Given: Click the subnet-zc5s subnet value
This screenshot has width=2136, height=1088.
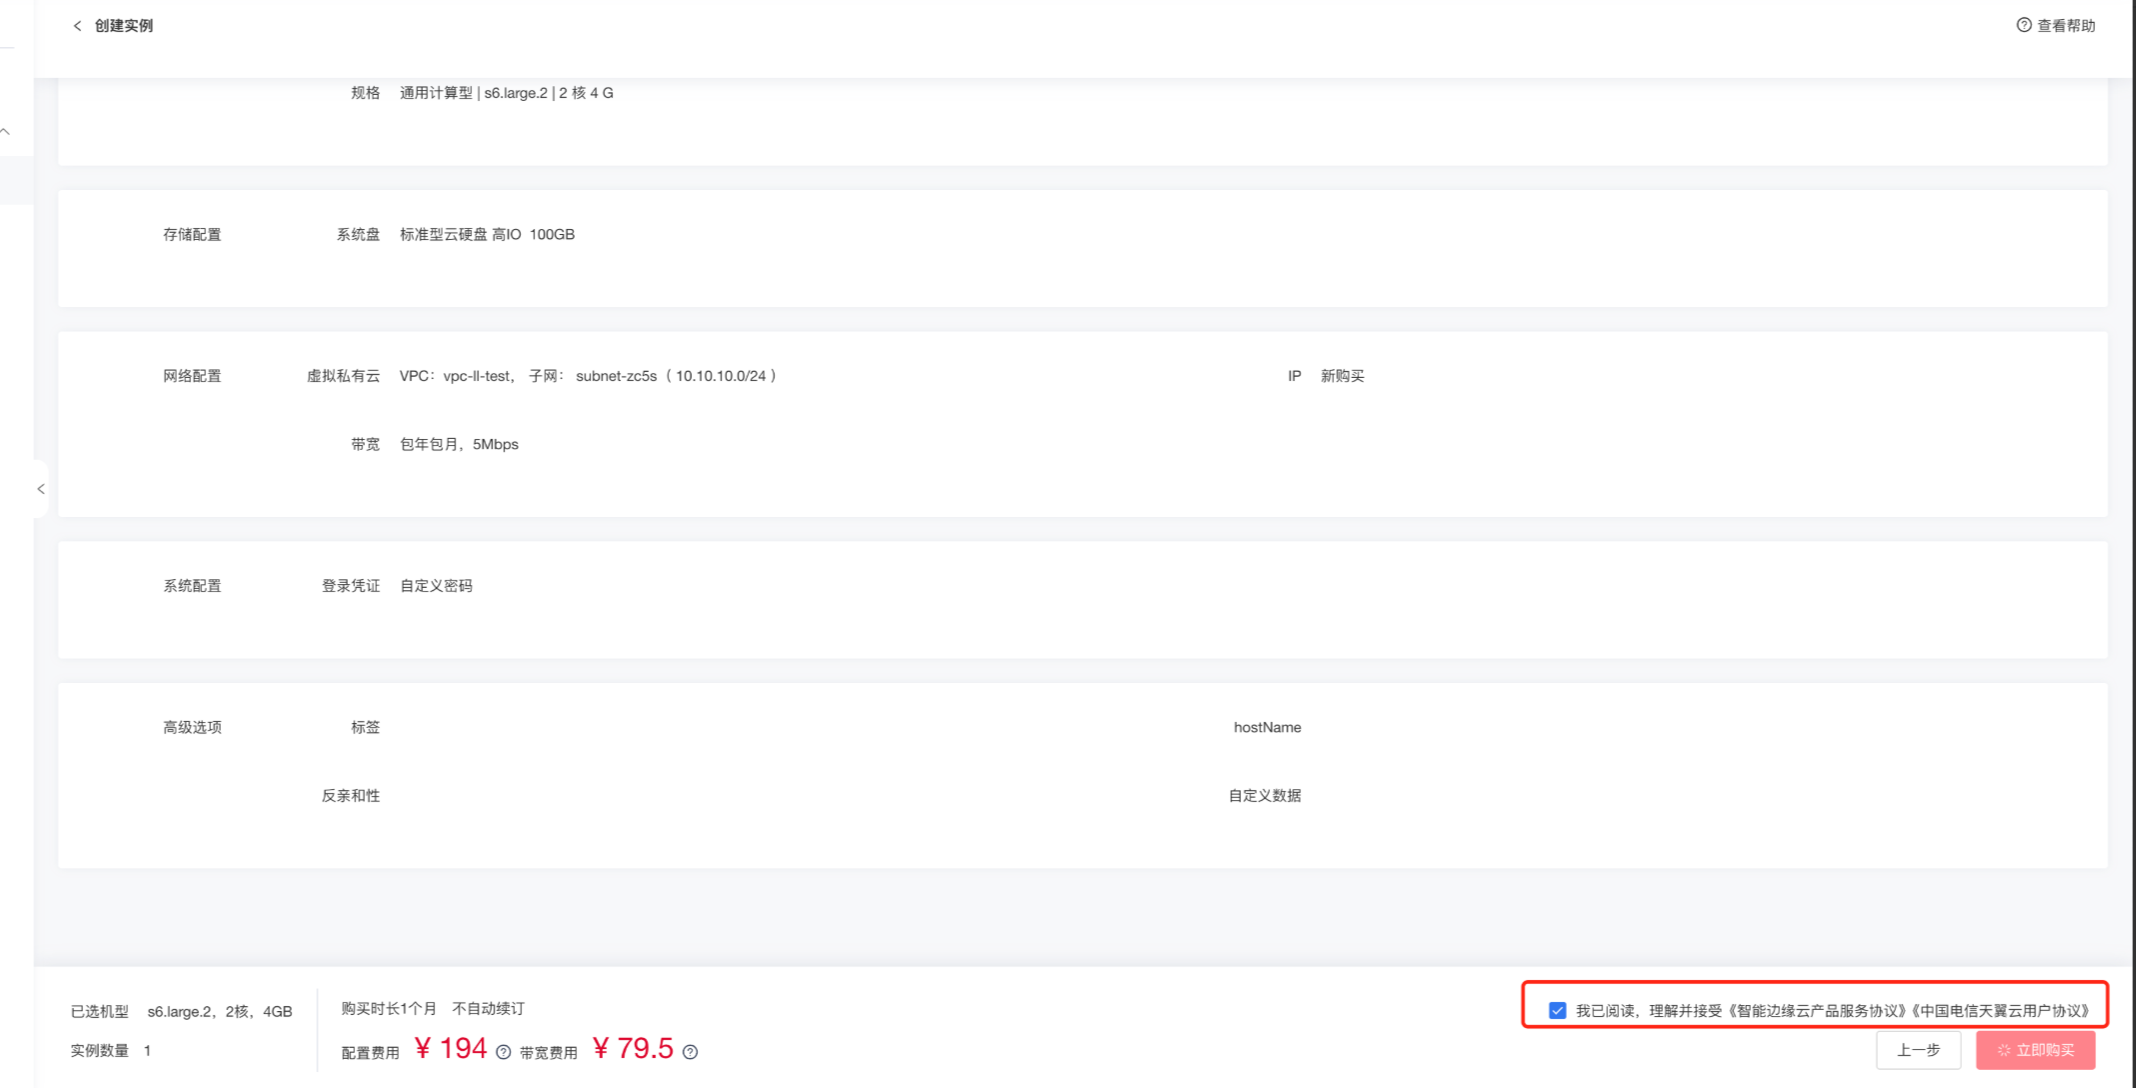Looking at the screenshot, I should tap(616, 376).
